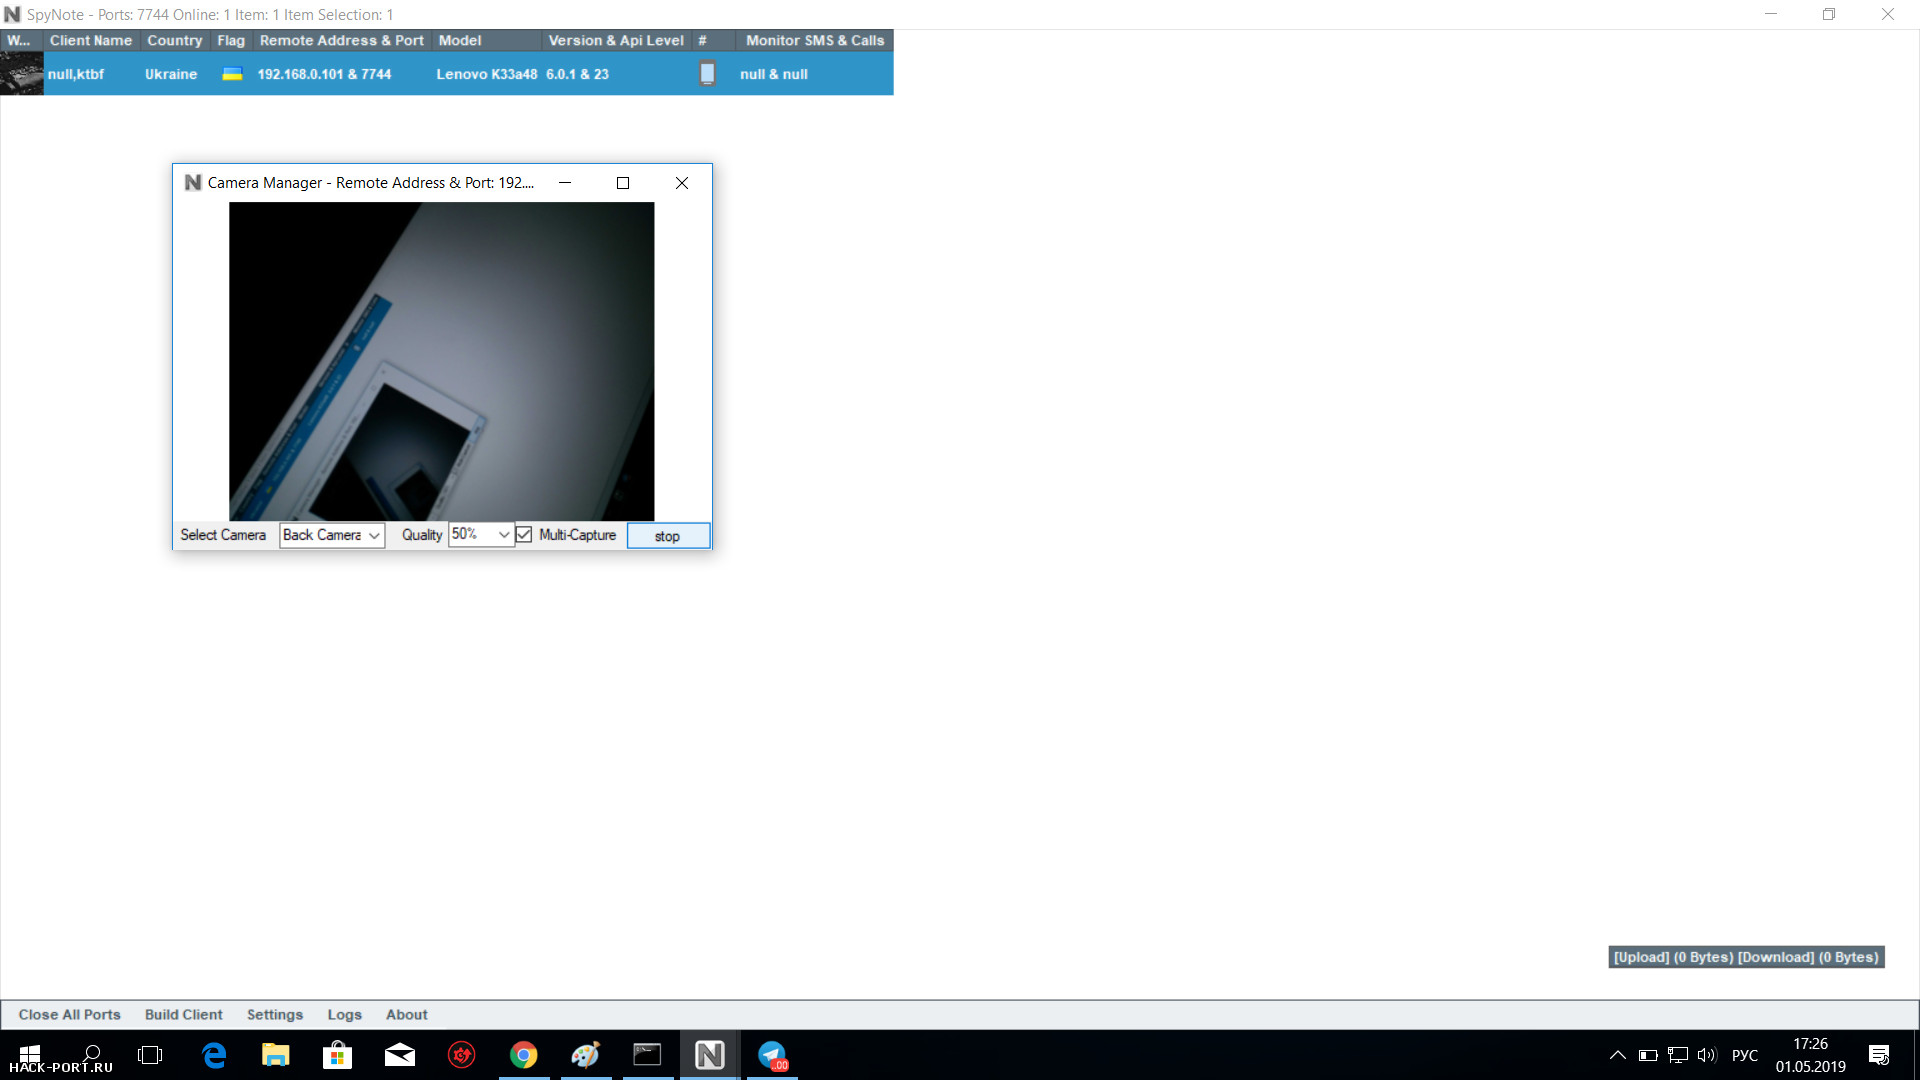1920x1080 pixels.
Task: Click the client wallpaper thumbnail in first row
Action: tap(22, 74)
